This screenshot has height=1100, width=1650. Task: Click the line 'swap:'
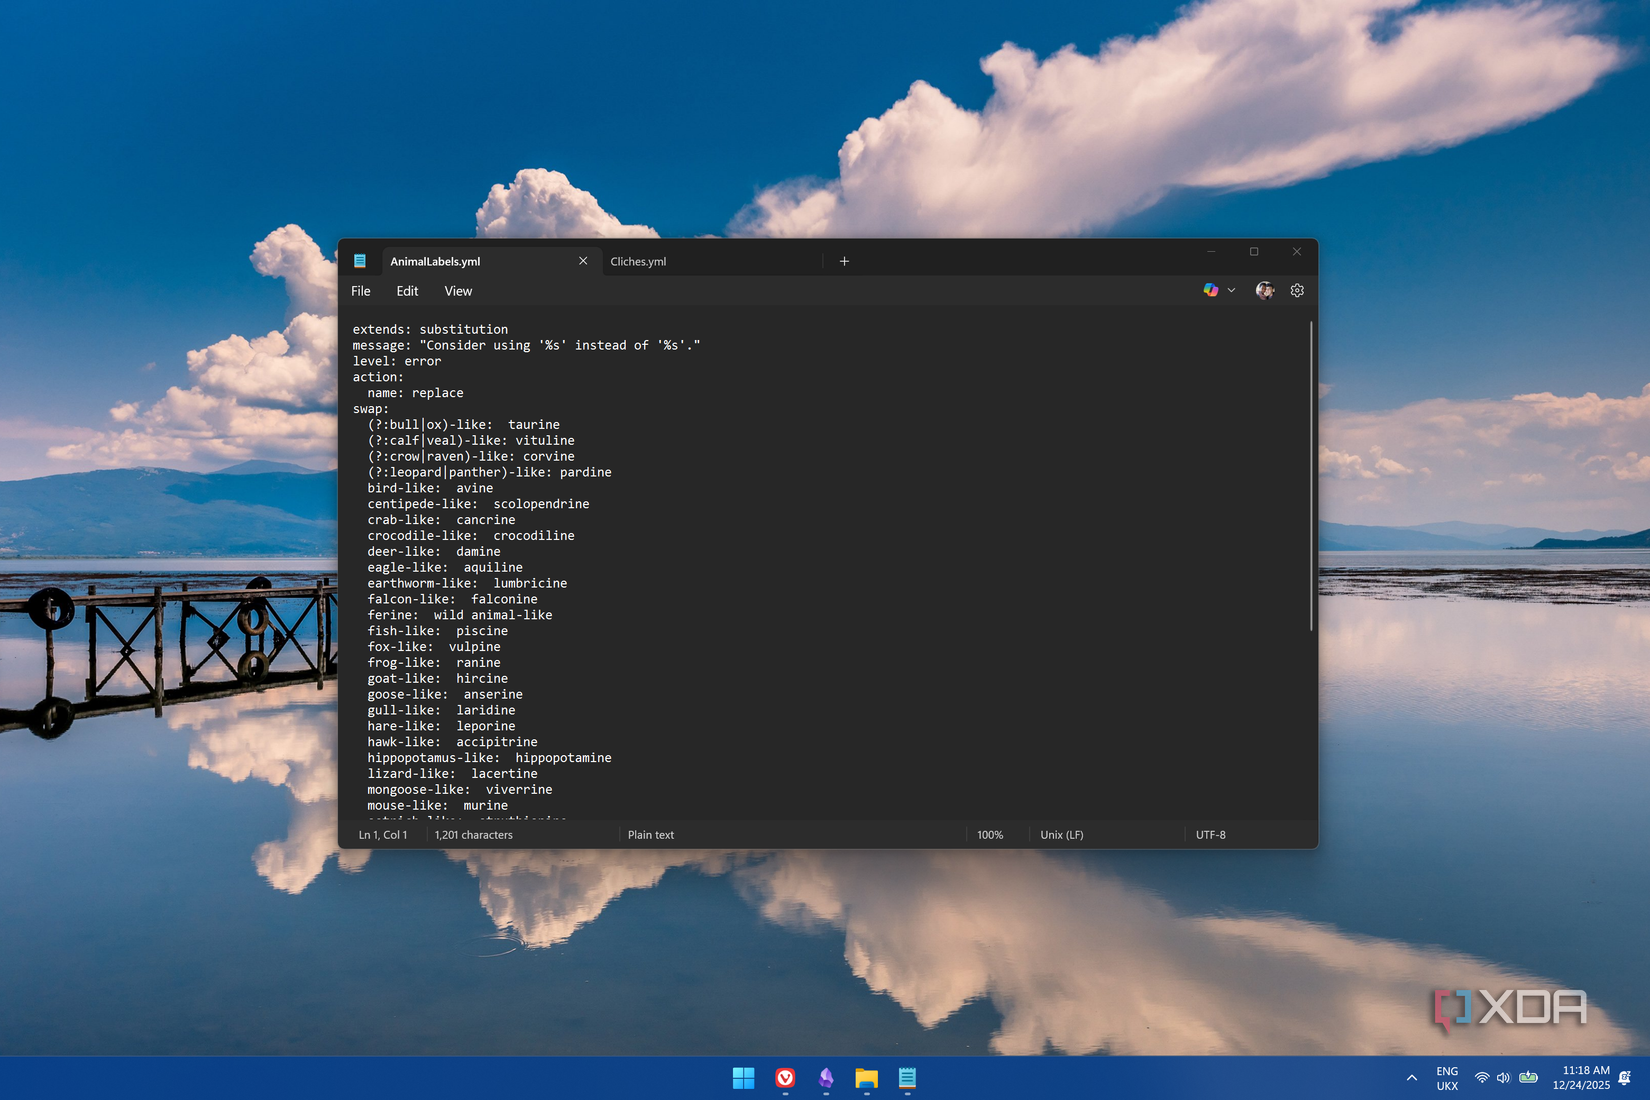(370, 409)
